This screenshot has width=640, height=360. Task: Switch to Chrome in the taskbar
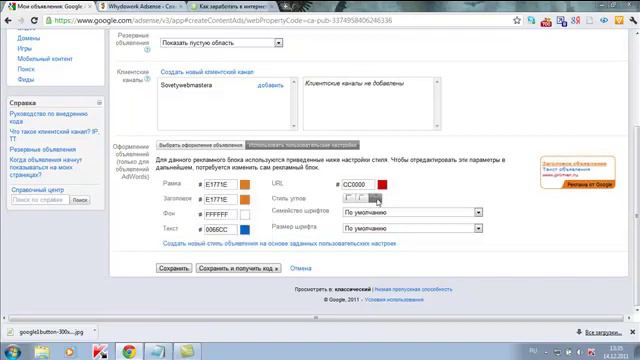coord(129,351)
